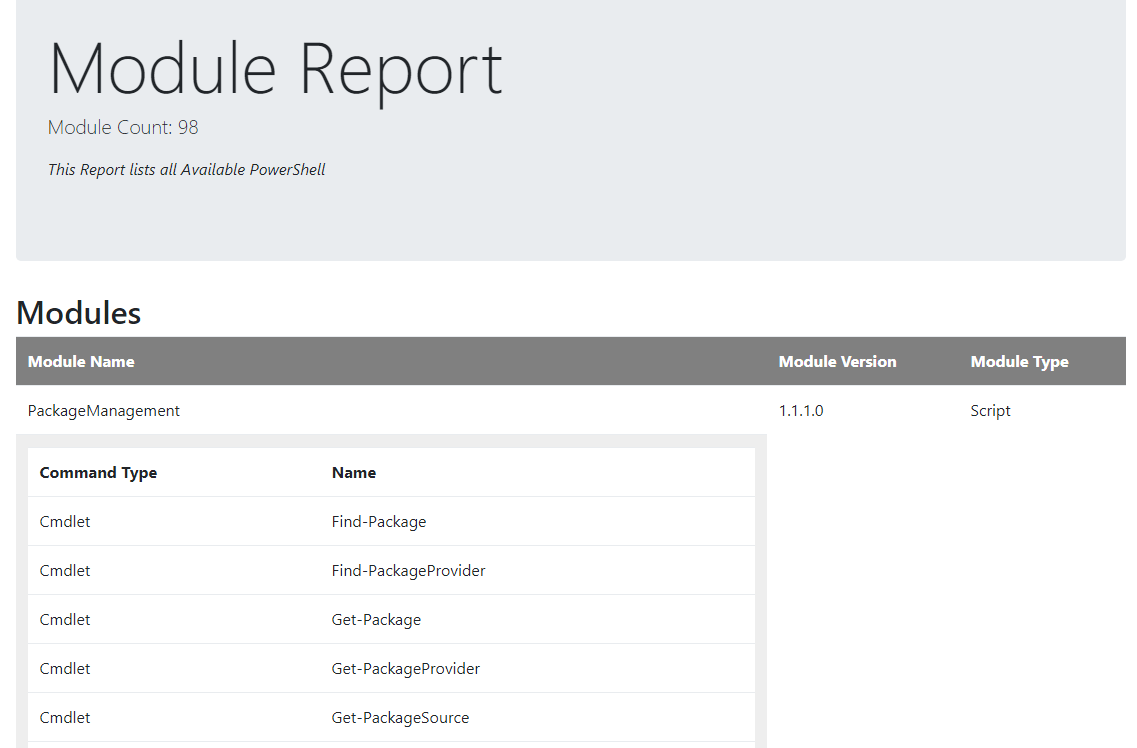Expand the PackageManagement module row
This screenshot has height=748, width=1137.
pyautogui.click(x=104, y=410)
